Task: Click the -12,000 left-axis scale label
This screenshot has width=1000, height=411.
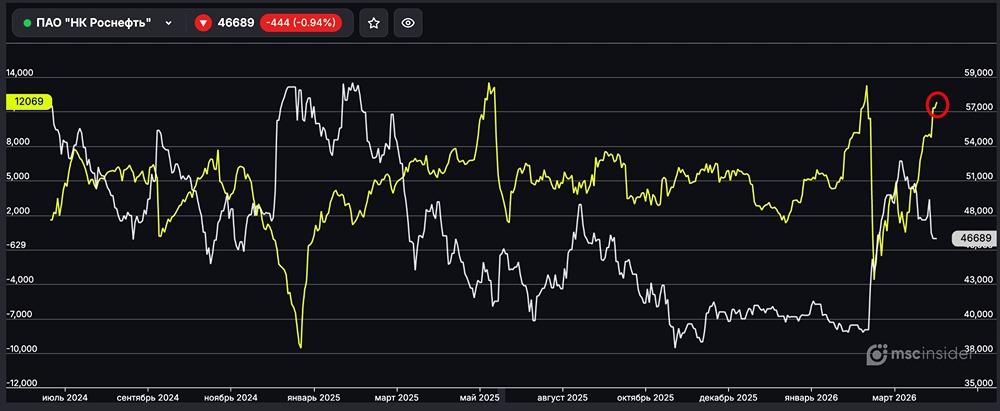Action: point(22,384)
